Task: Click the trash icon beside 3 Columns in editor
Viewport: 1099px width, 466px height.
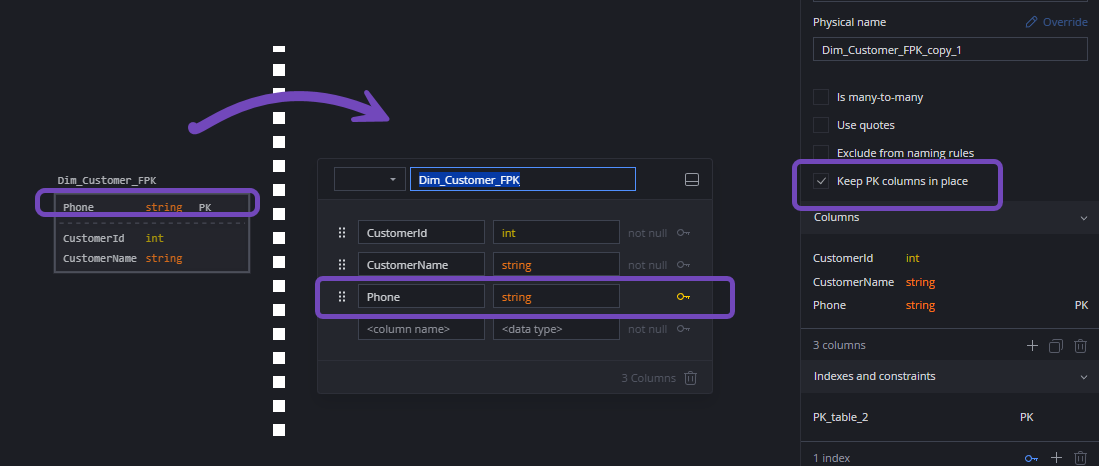Action: click(690, 378)
